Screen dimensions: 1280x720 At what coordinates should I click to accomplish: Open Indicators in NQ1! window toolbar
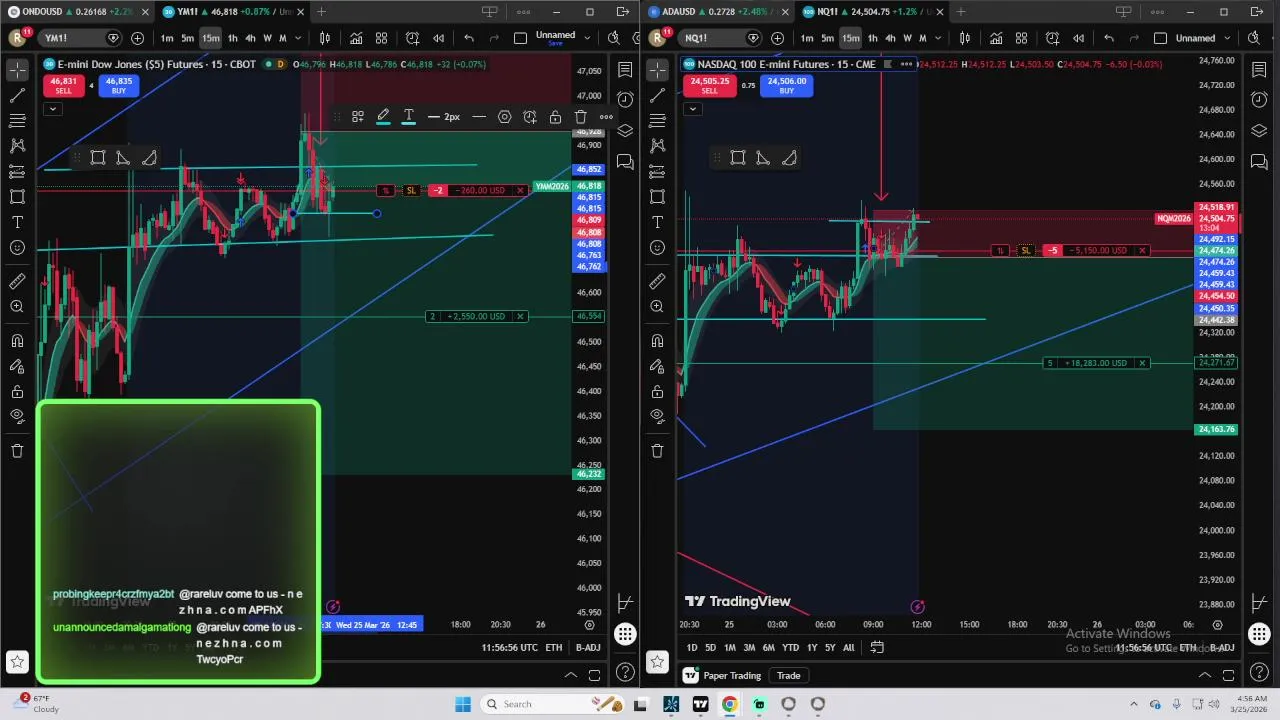pyautogui.click(x=996, y=38)
